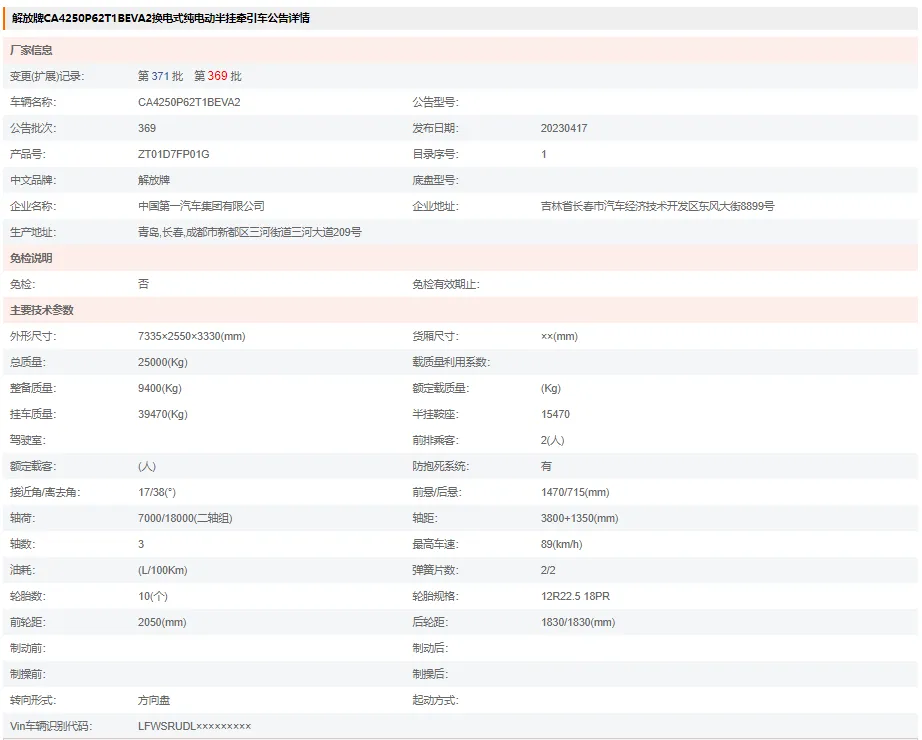This screenshot has height=740, width=922.
Task: Click the company address in 吉林省长春市
Action: pyautogui.click(x=657, y=206)
